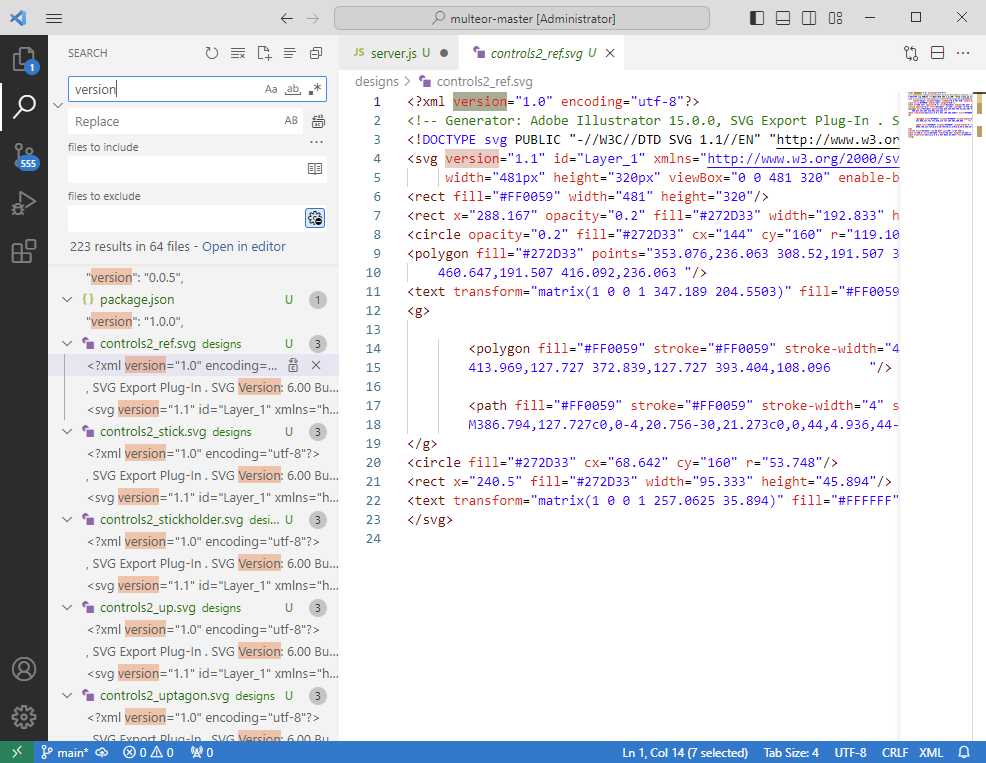Image resolution: width=986 pixels, height=763 pixels.
Task: Open the Search view in the activity bar
Action: tap(24, 106)
